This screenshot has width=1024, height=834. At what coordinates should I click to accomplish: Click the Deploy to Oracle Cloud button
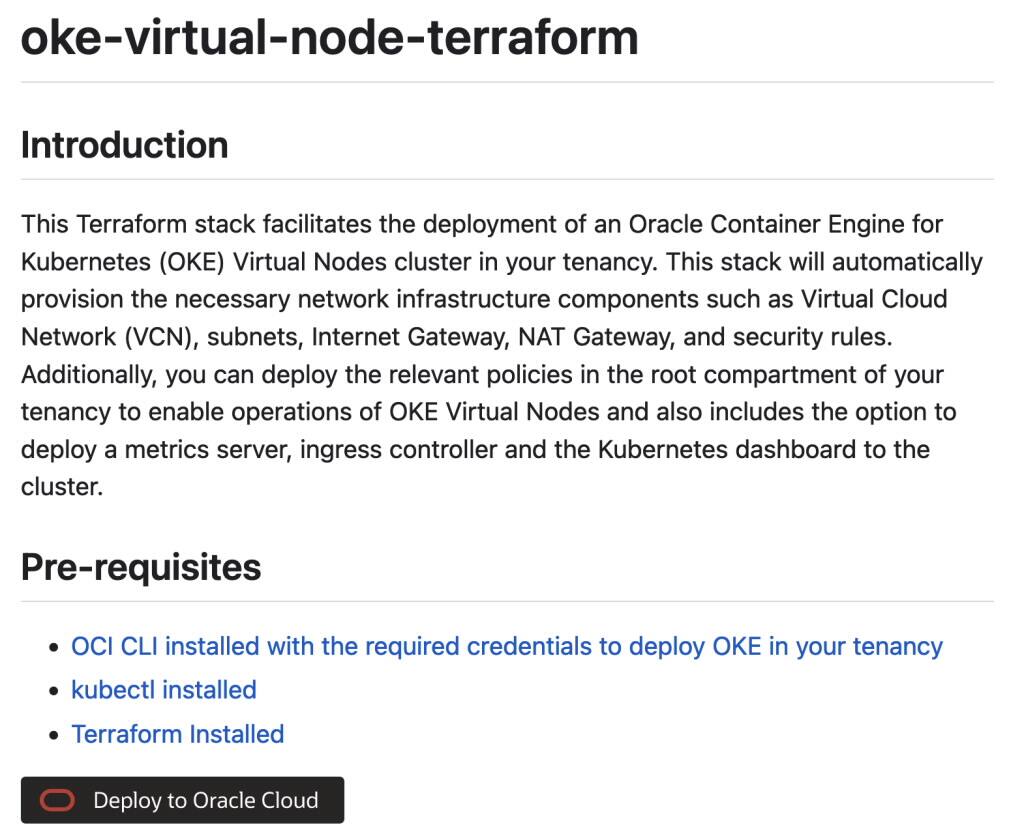point(182,800)
